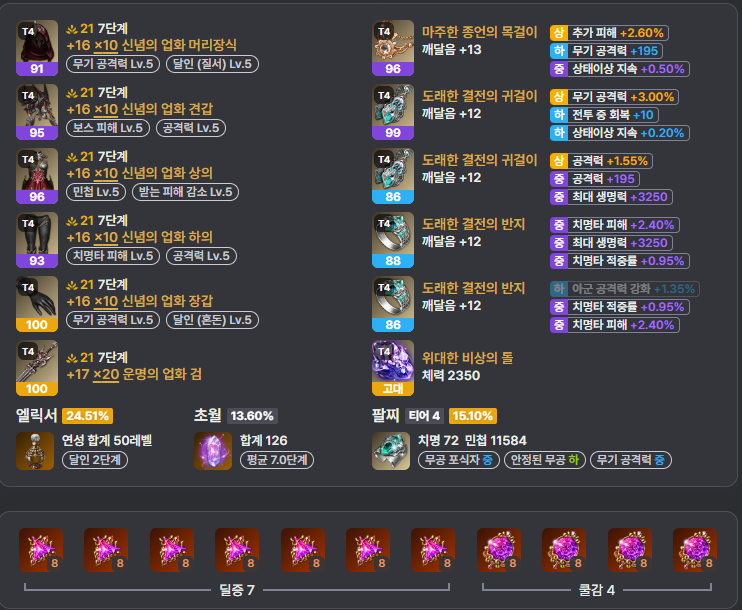Click the 아군 공격력 강화 +1.35% effect

625,289
